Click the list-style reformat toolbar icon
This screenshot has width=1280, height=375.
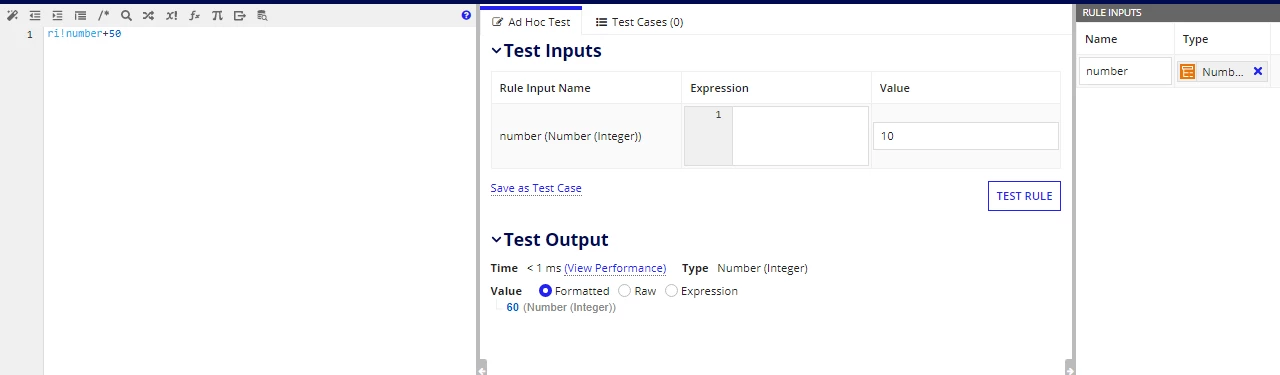coord(80,16)
